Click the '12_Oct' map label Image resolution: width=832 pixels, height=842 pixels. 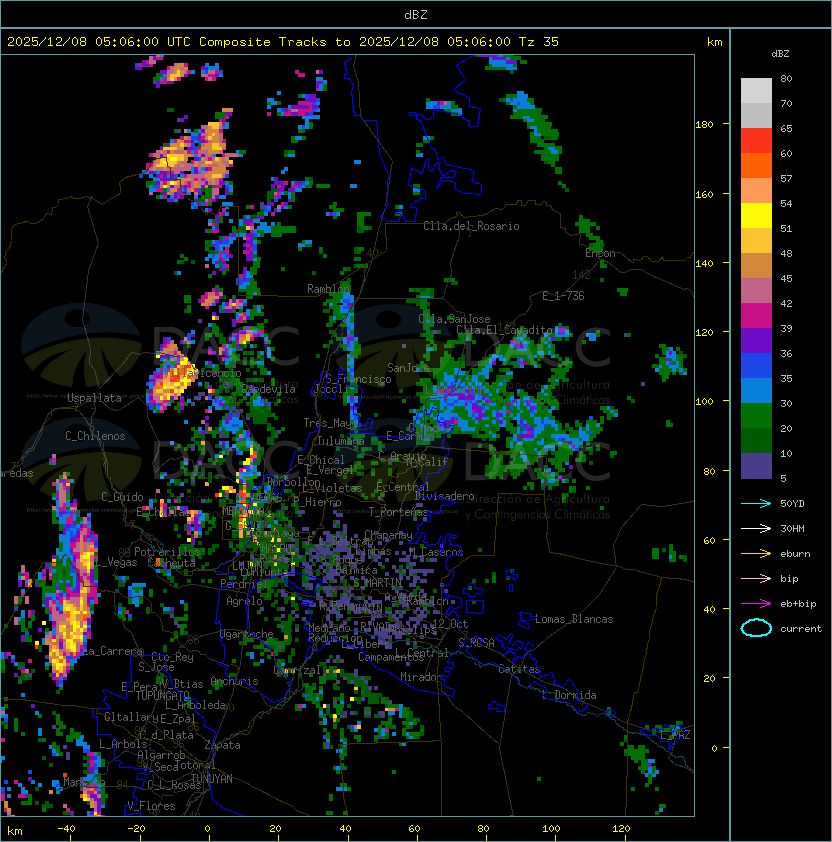450,623
